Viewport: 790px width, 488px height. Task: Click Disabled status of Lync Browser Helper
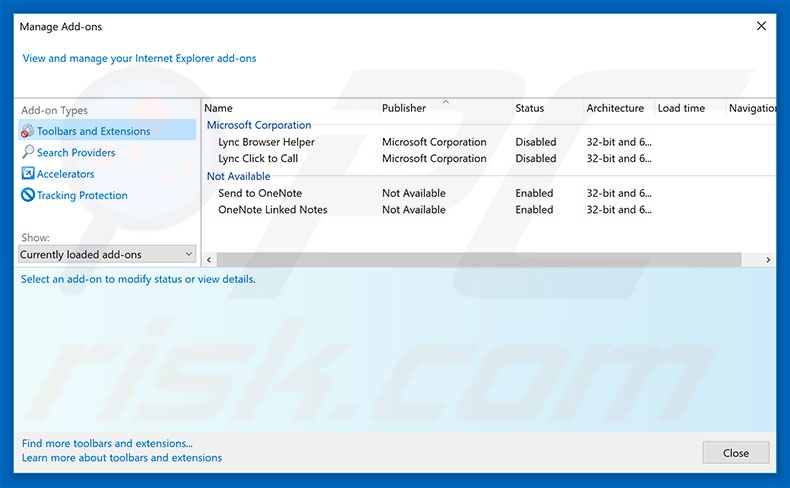point(536,142)
